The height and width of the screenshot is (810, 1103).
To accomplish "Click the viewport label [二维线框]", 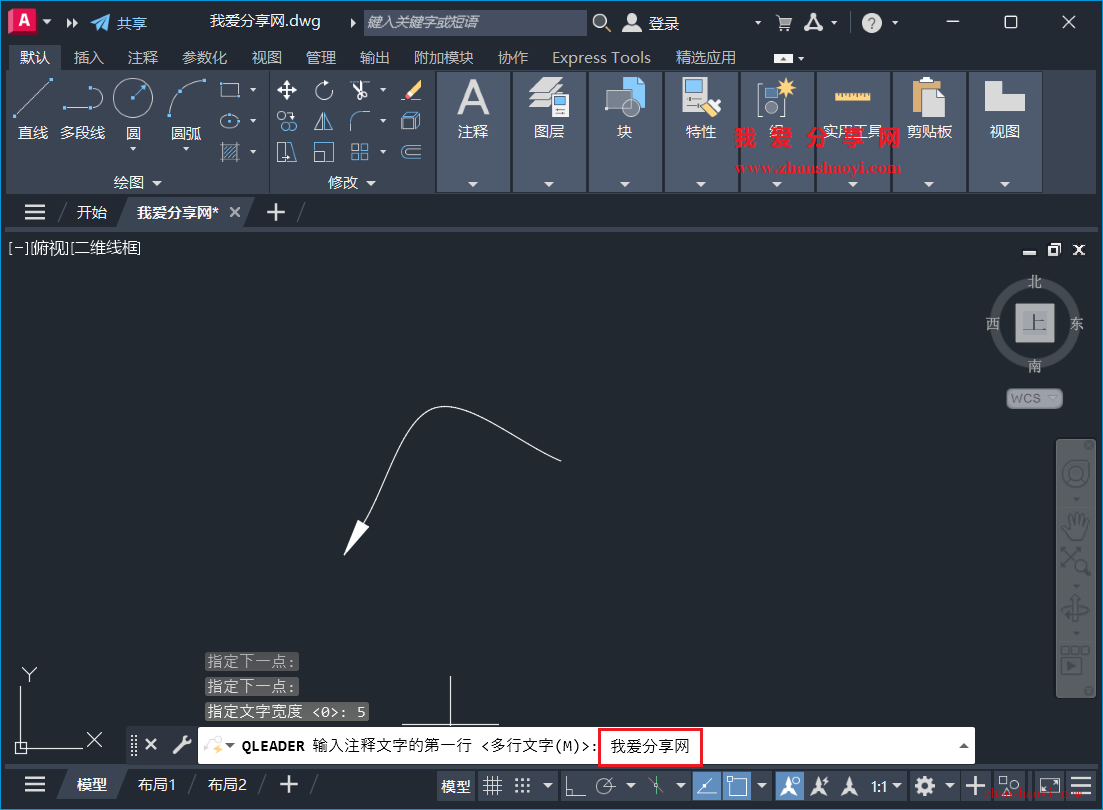I will 107,248.
